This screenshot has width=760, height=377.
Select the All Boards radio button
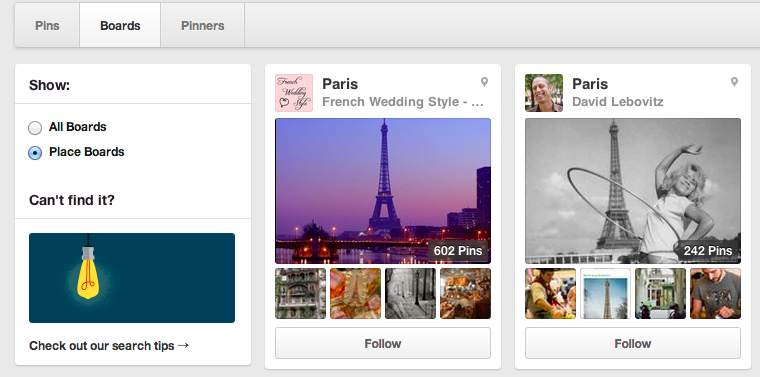35,128
